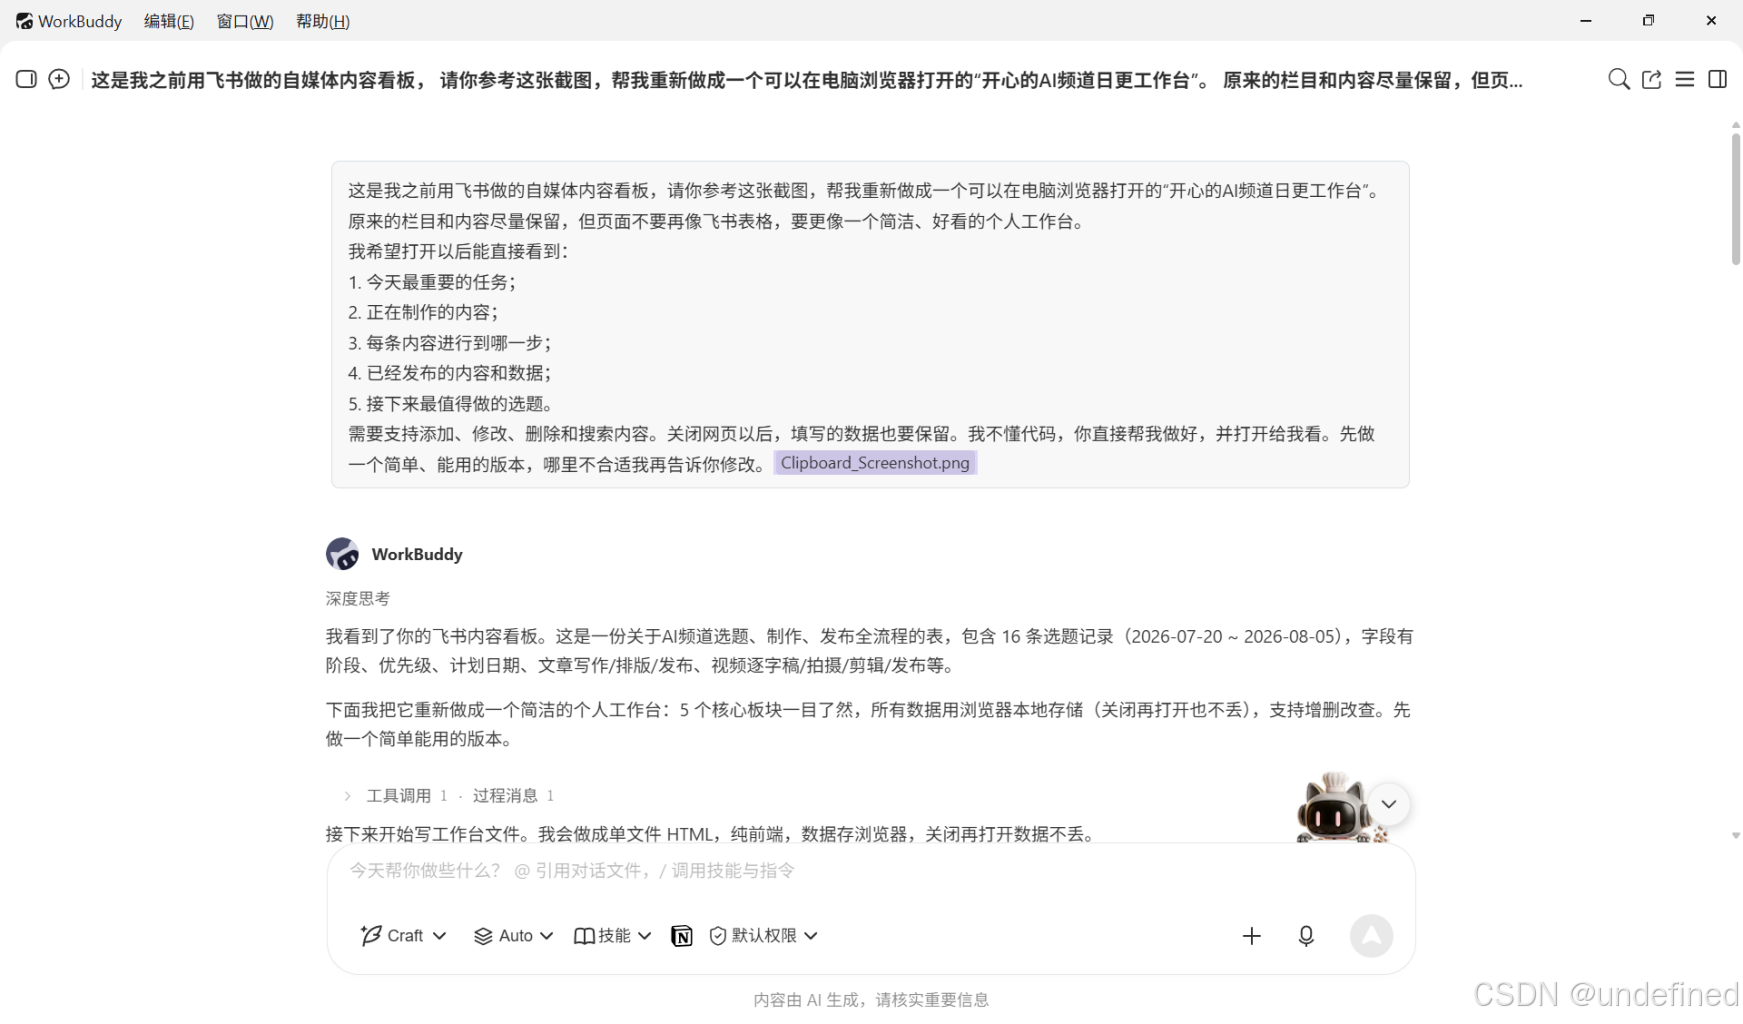The image size is (1743, 1024).
Task: Click the text "5. 接下来最值得做的选题。"
Action: tap(451, 404)
